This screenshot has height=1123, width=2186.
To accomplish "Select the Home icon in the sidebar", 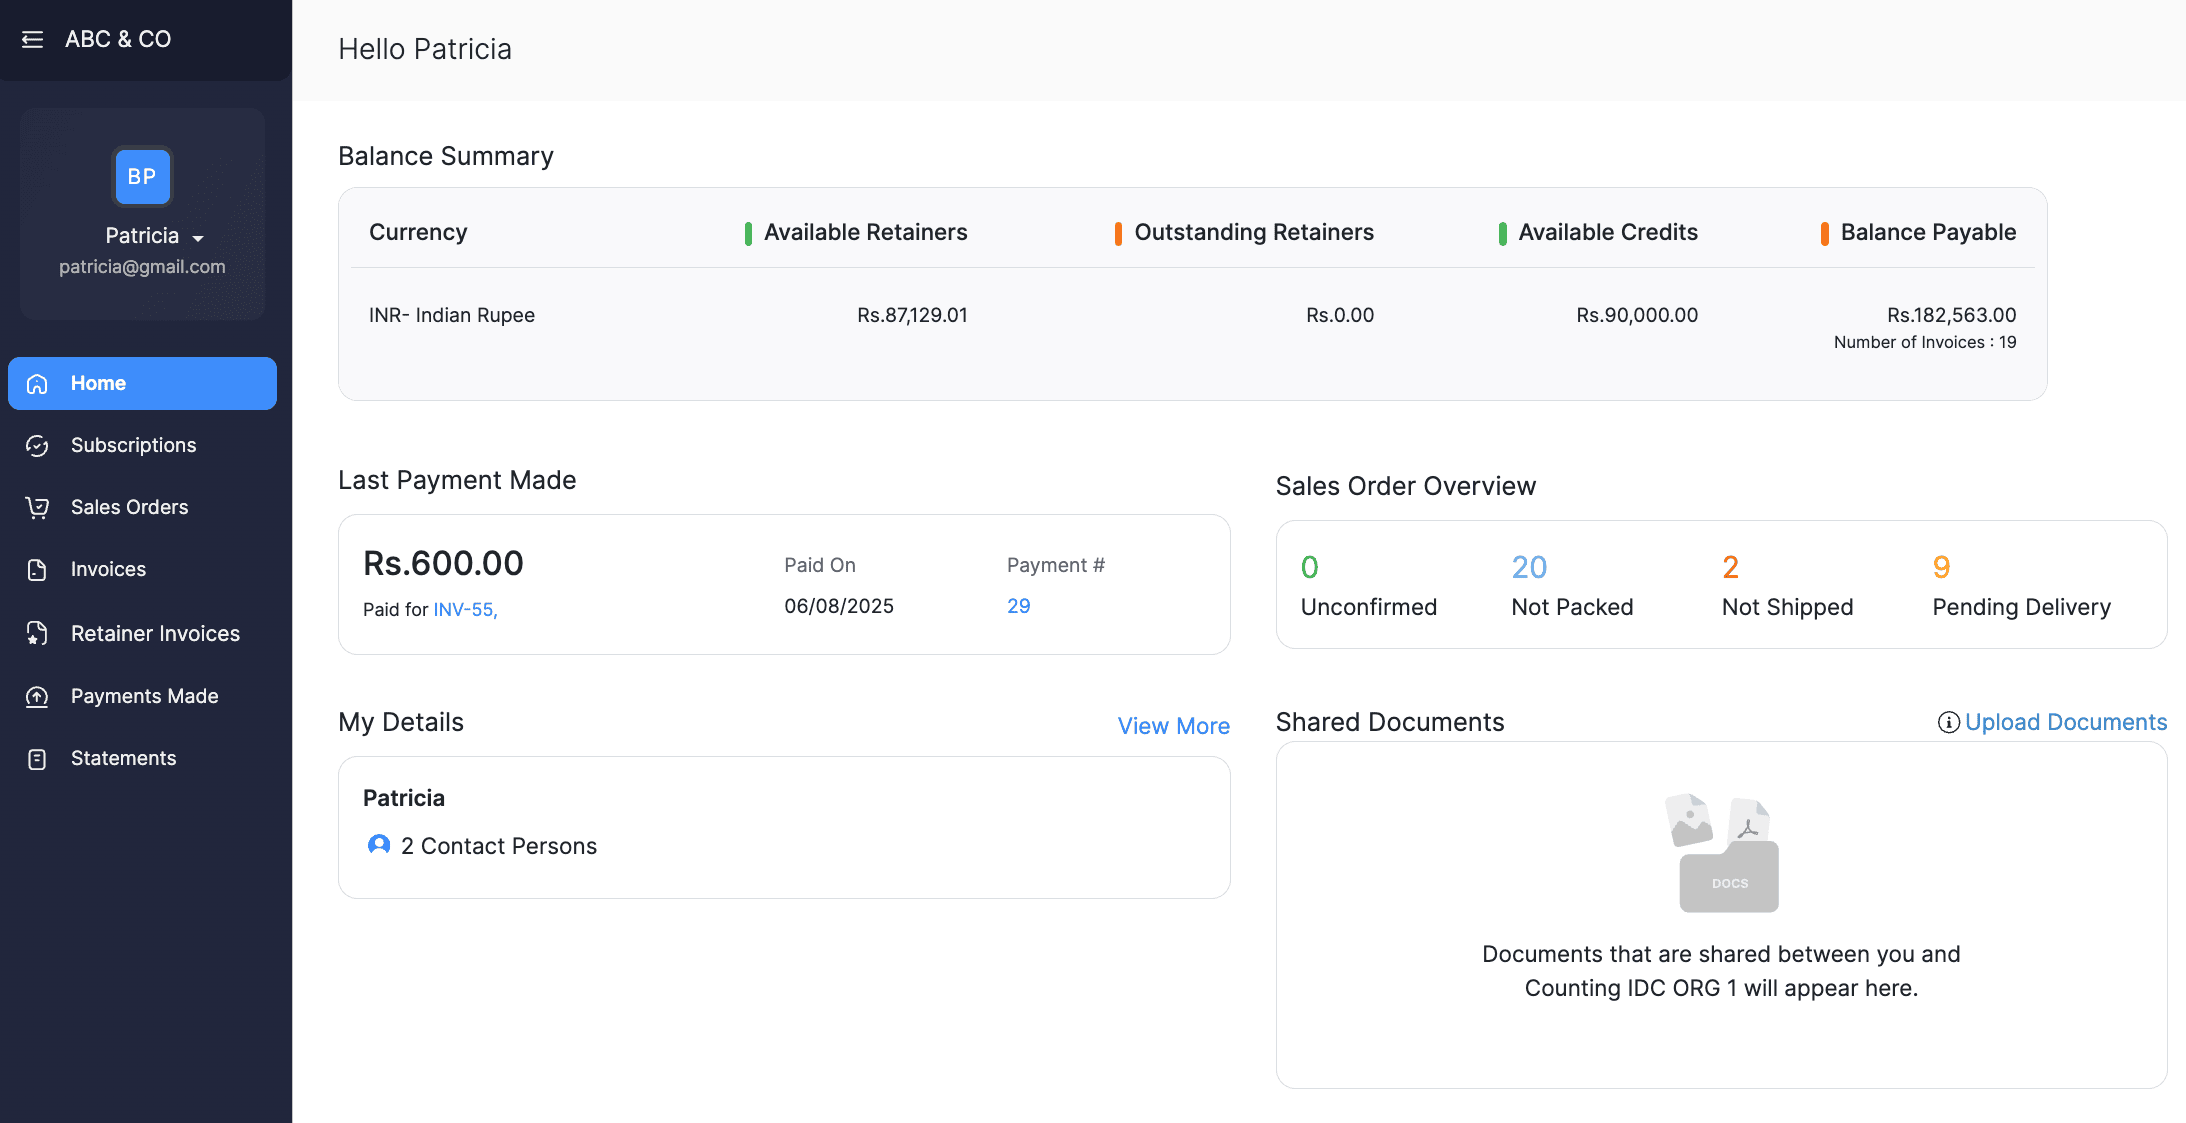I will (37, 383).
